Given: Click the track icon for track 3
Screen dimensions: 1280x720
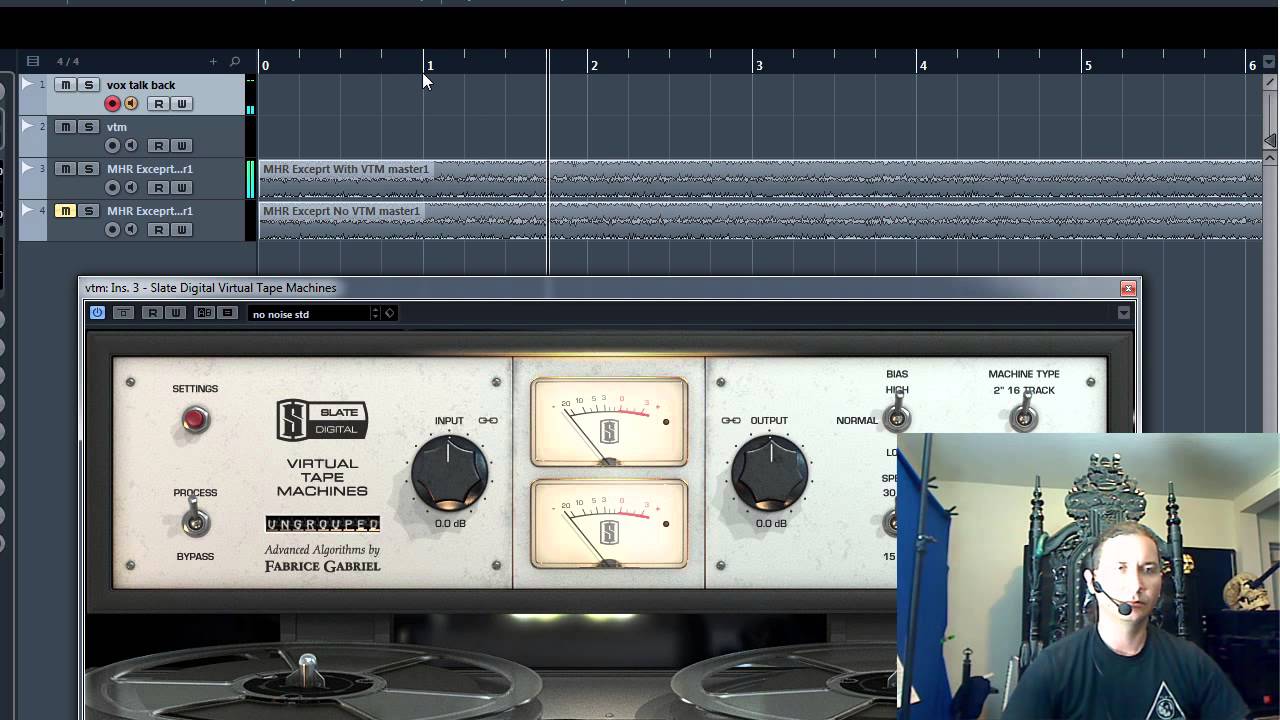Looking at the screenshot, I should pos(28,169).
